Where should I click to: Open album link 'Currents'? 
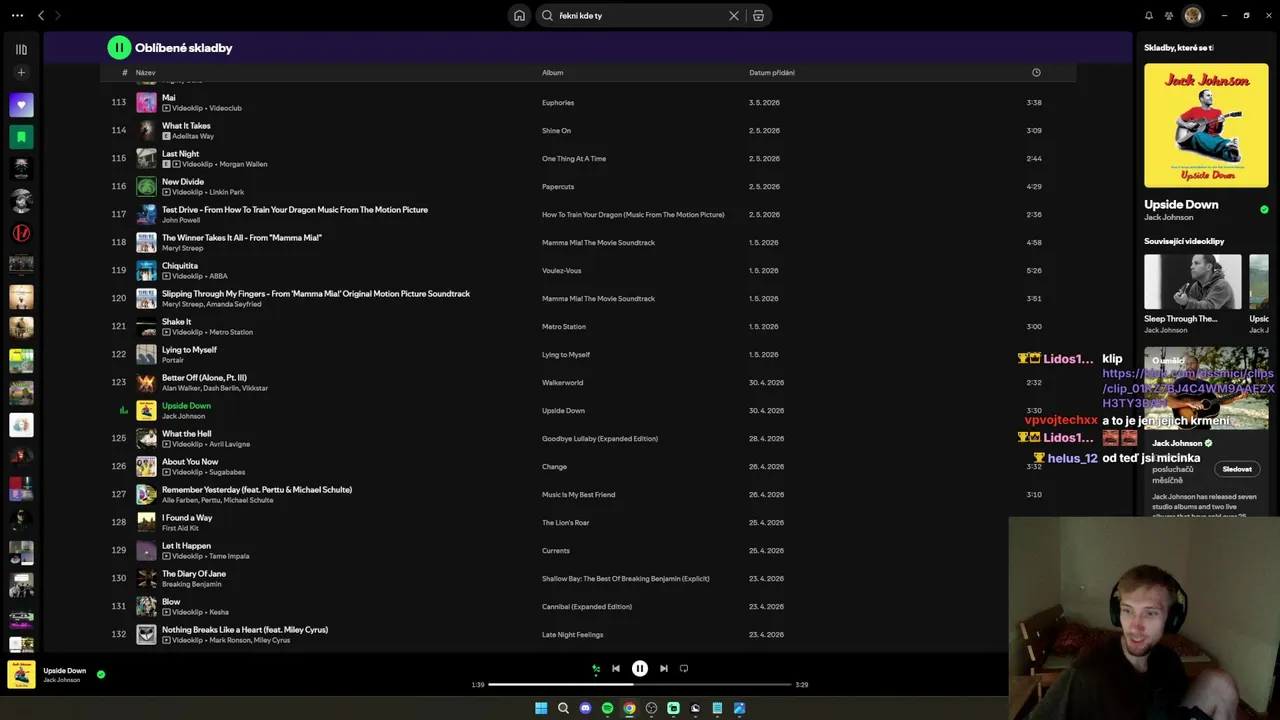tap(556, 550)
